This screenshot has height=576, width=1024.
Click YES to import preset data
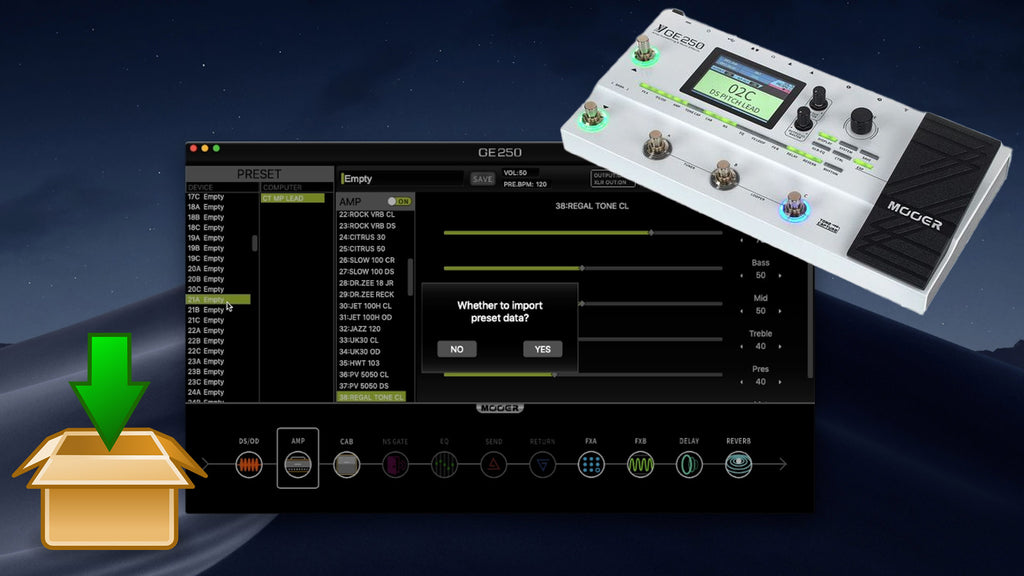tap(541, 349)
